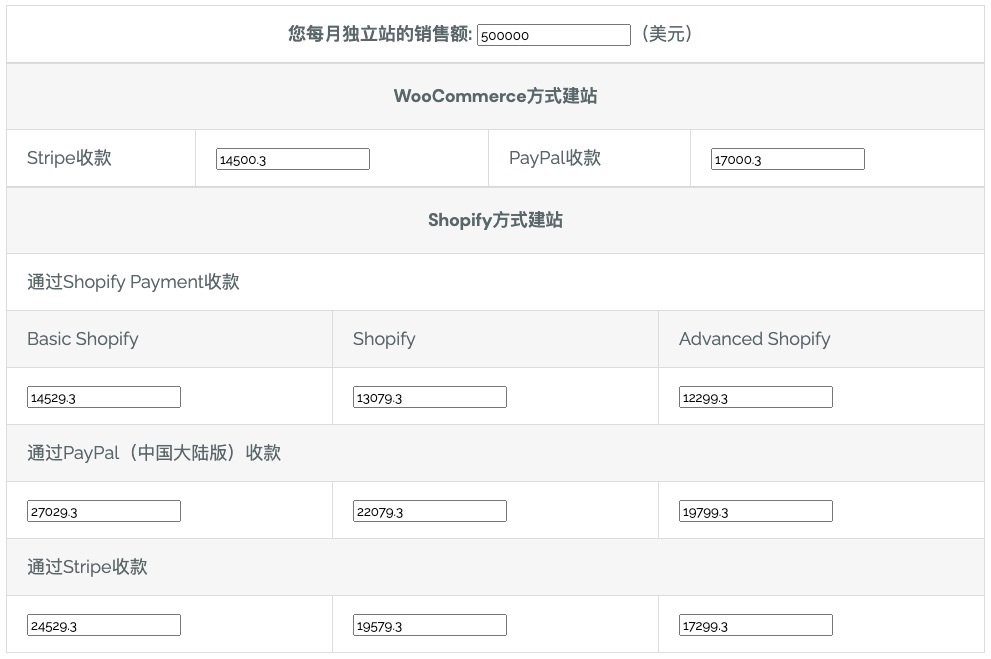The height and width of the screenshot is (659, 991).
Task: Click the Basic Shopify Payment field 14529.3
Action: coord(104,397)
